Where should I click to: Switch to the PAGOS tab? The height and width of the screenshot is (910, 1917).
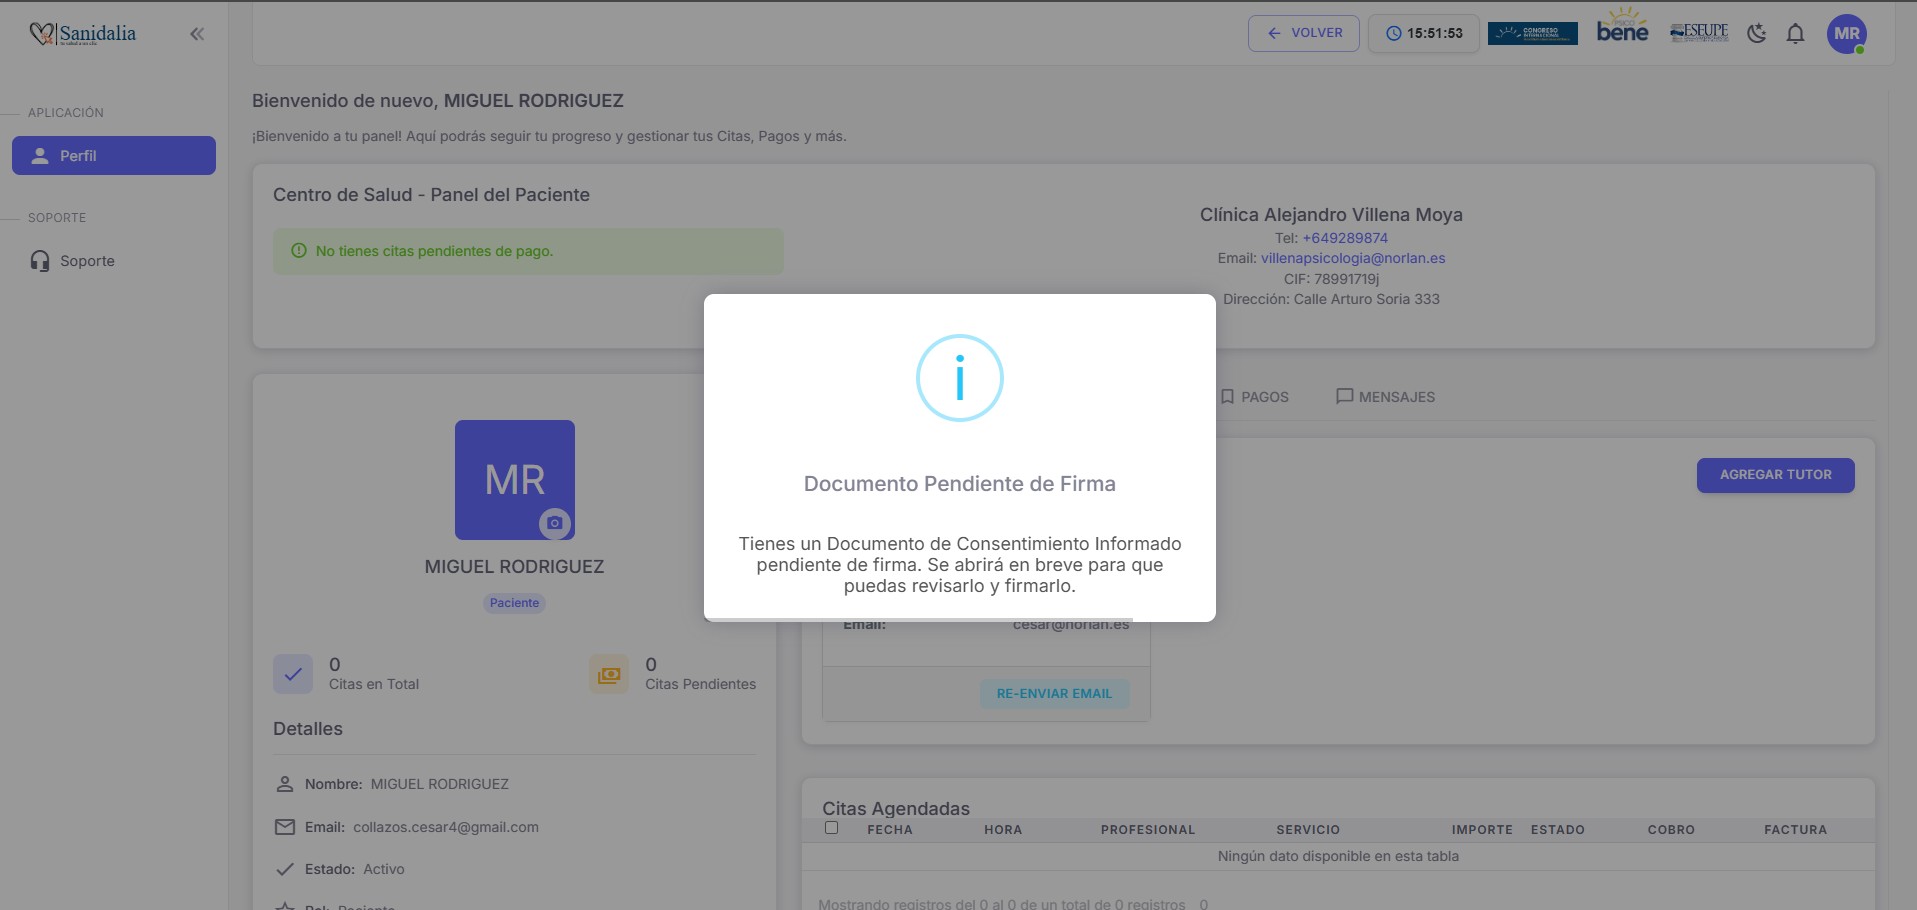tap(1254, 397)
